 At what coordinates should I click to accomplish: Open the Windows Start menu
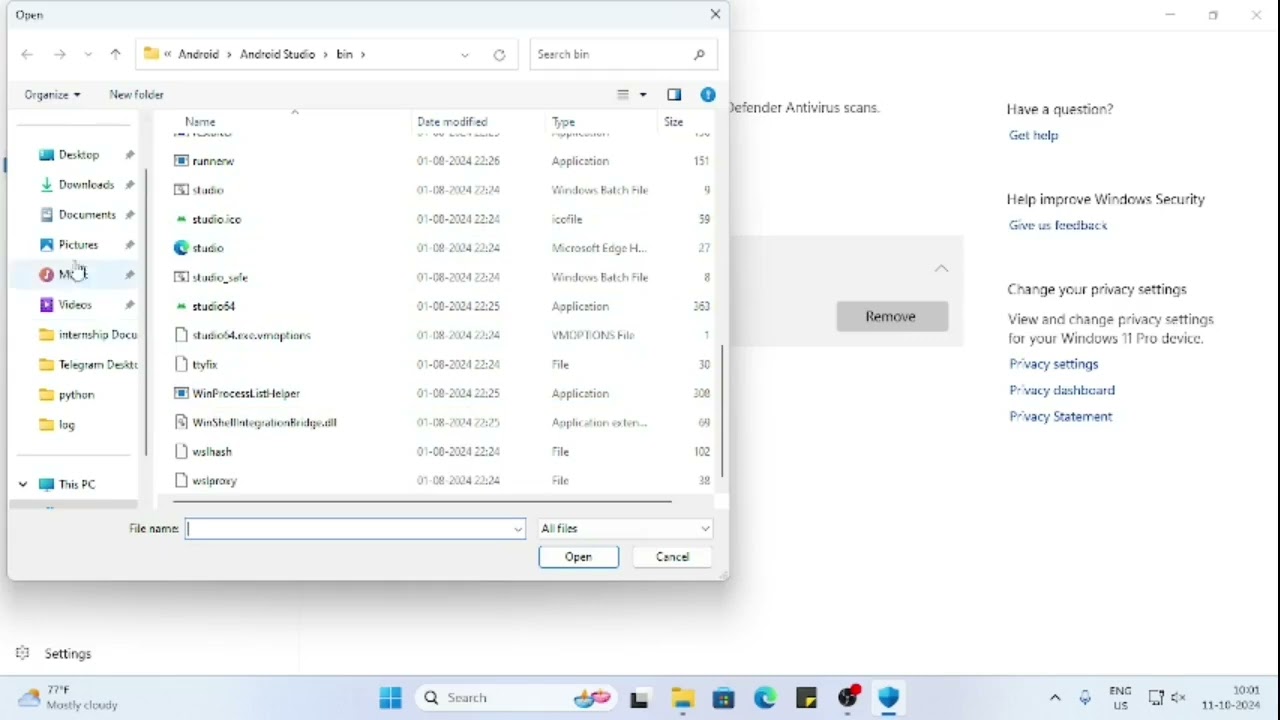point(391,698)
